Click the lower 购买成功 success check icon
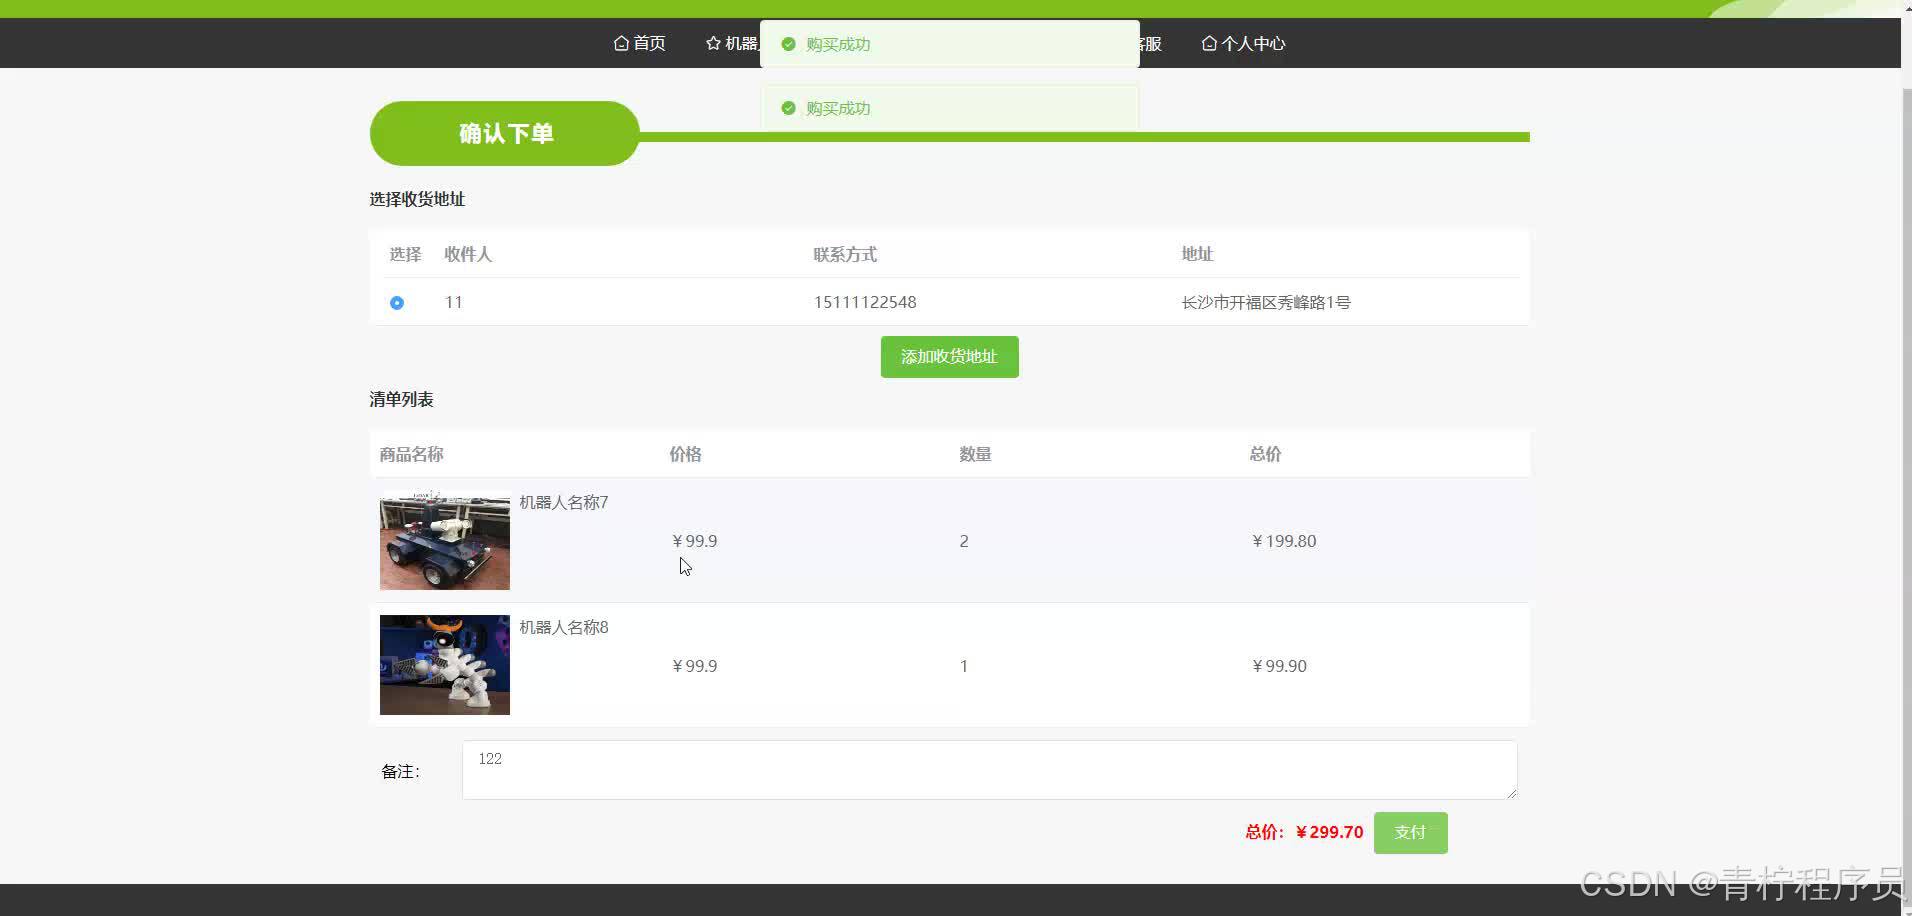The width and height of the screenshot is (1912, 916). [x=788, y=108]
